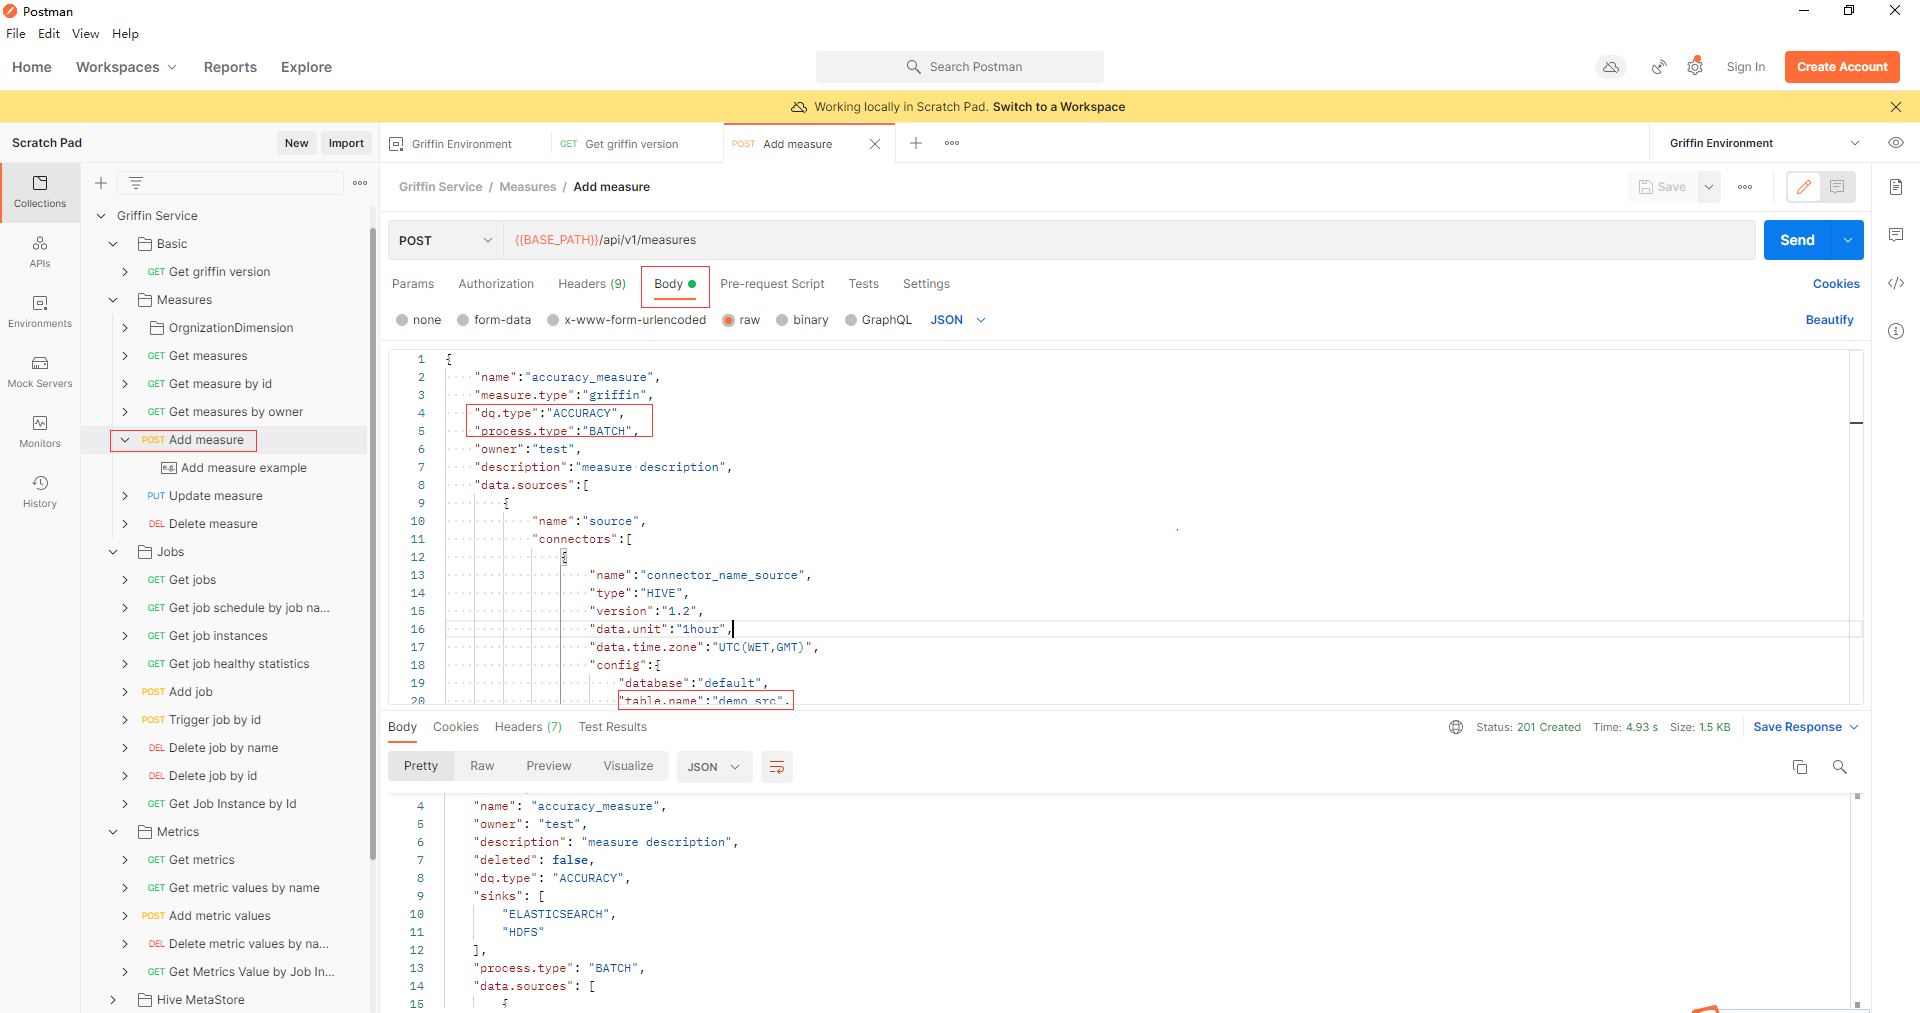Screen dimensions: 1920x1013
Task: Open the Tests request tab
Action: [864, 284]
